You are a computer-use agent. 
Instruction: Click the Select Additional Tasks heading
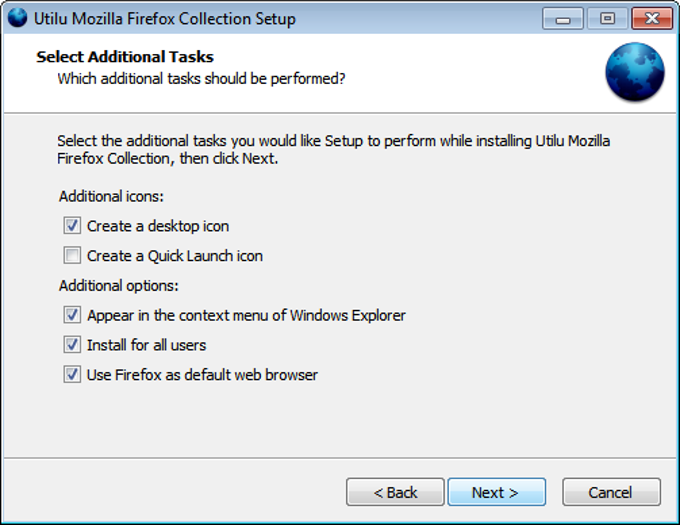click(125, 57)
